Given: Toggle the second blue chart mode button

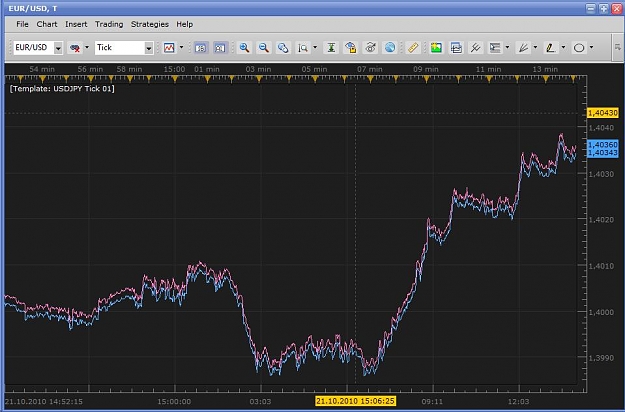Looking at the screenshot, I should (220, 48).
